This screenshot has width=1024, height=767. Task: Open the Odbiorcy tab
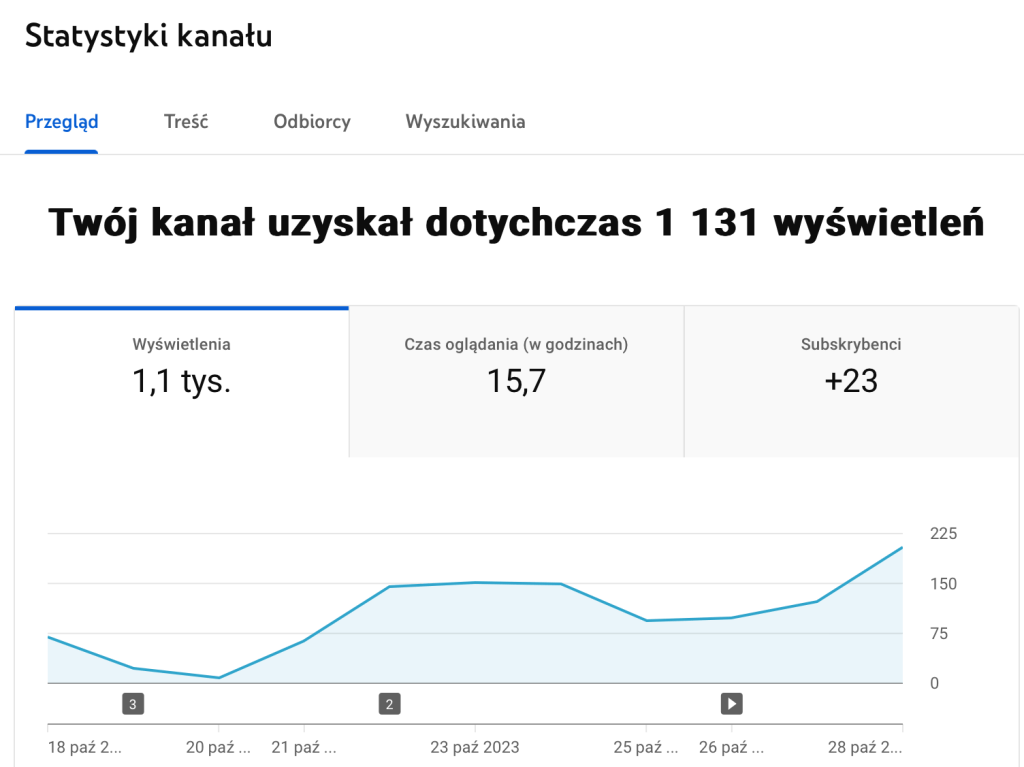pyautogui.click(x=312, y=122)
